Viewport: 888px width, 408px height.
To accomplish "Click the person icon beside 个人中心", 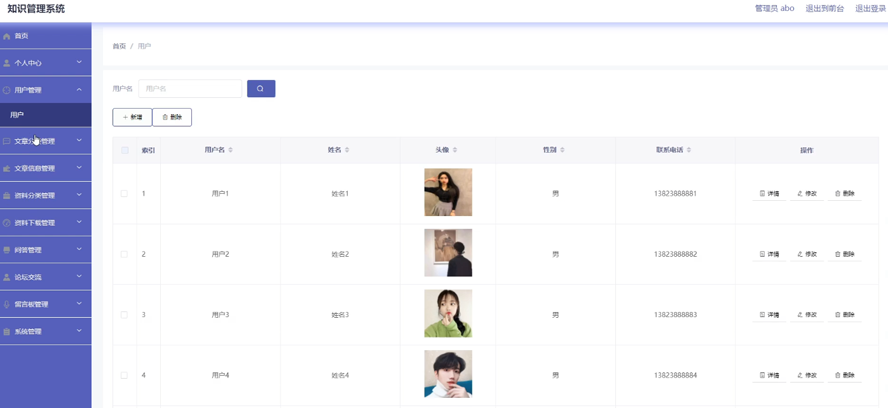I will pyautogui.click(x=7, y=63).
